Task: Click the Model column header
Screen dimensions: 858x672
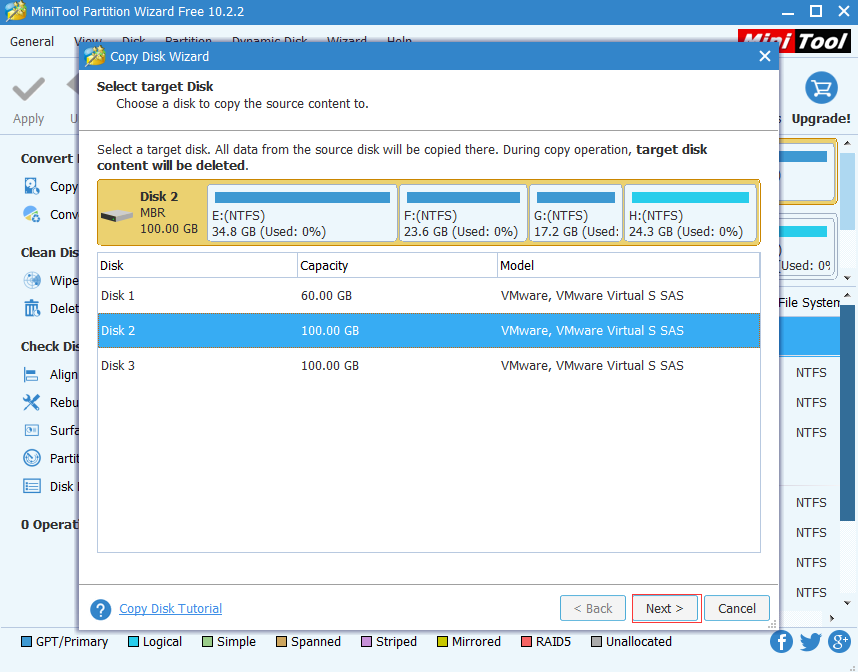Action: click(629, 265)
